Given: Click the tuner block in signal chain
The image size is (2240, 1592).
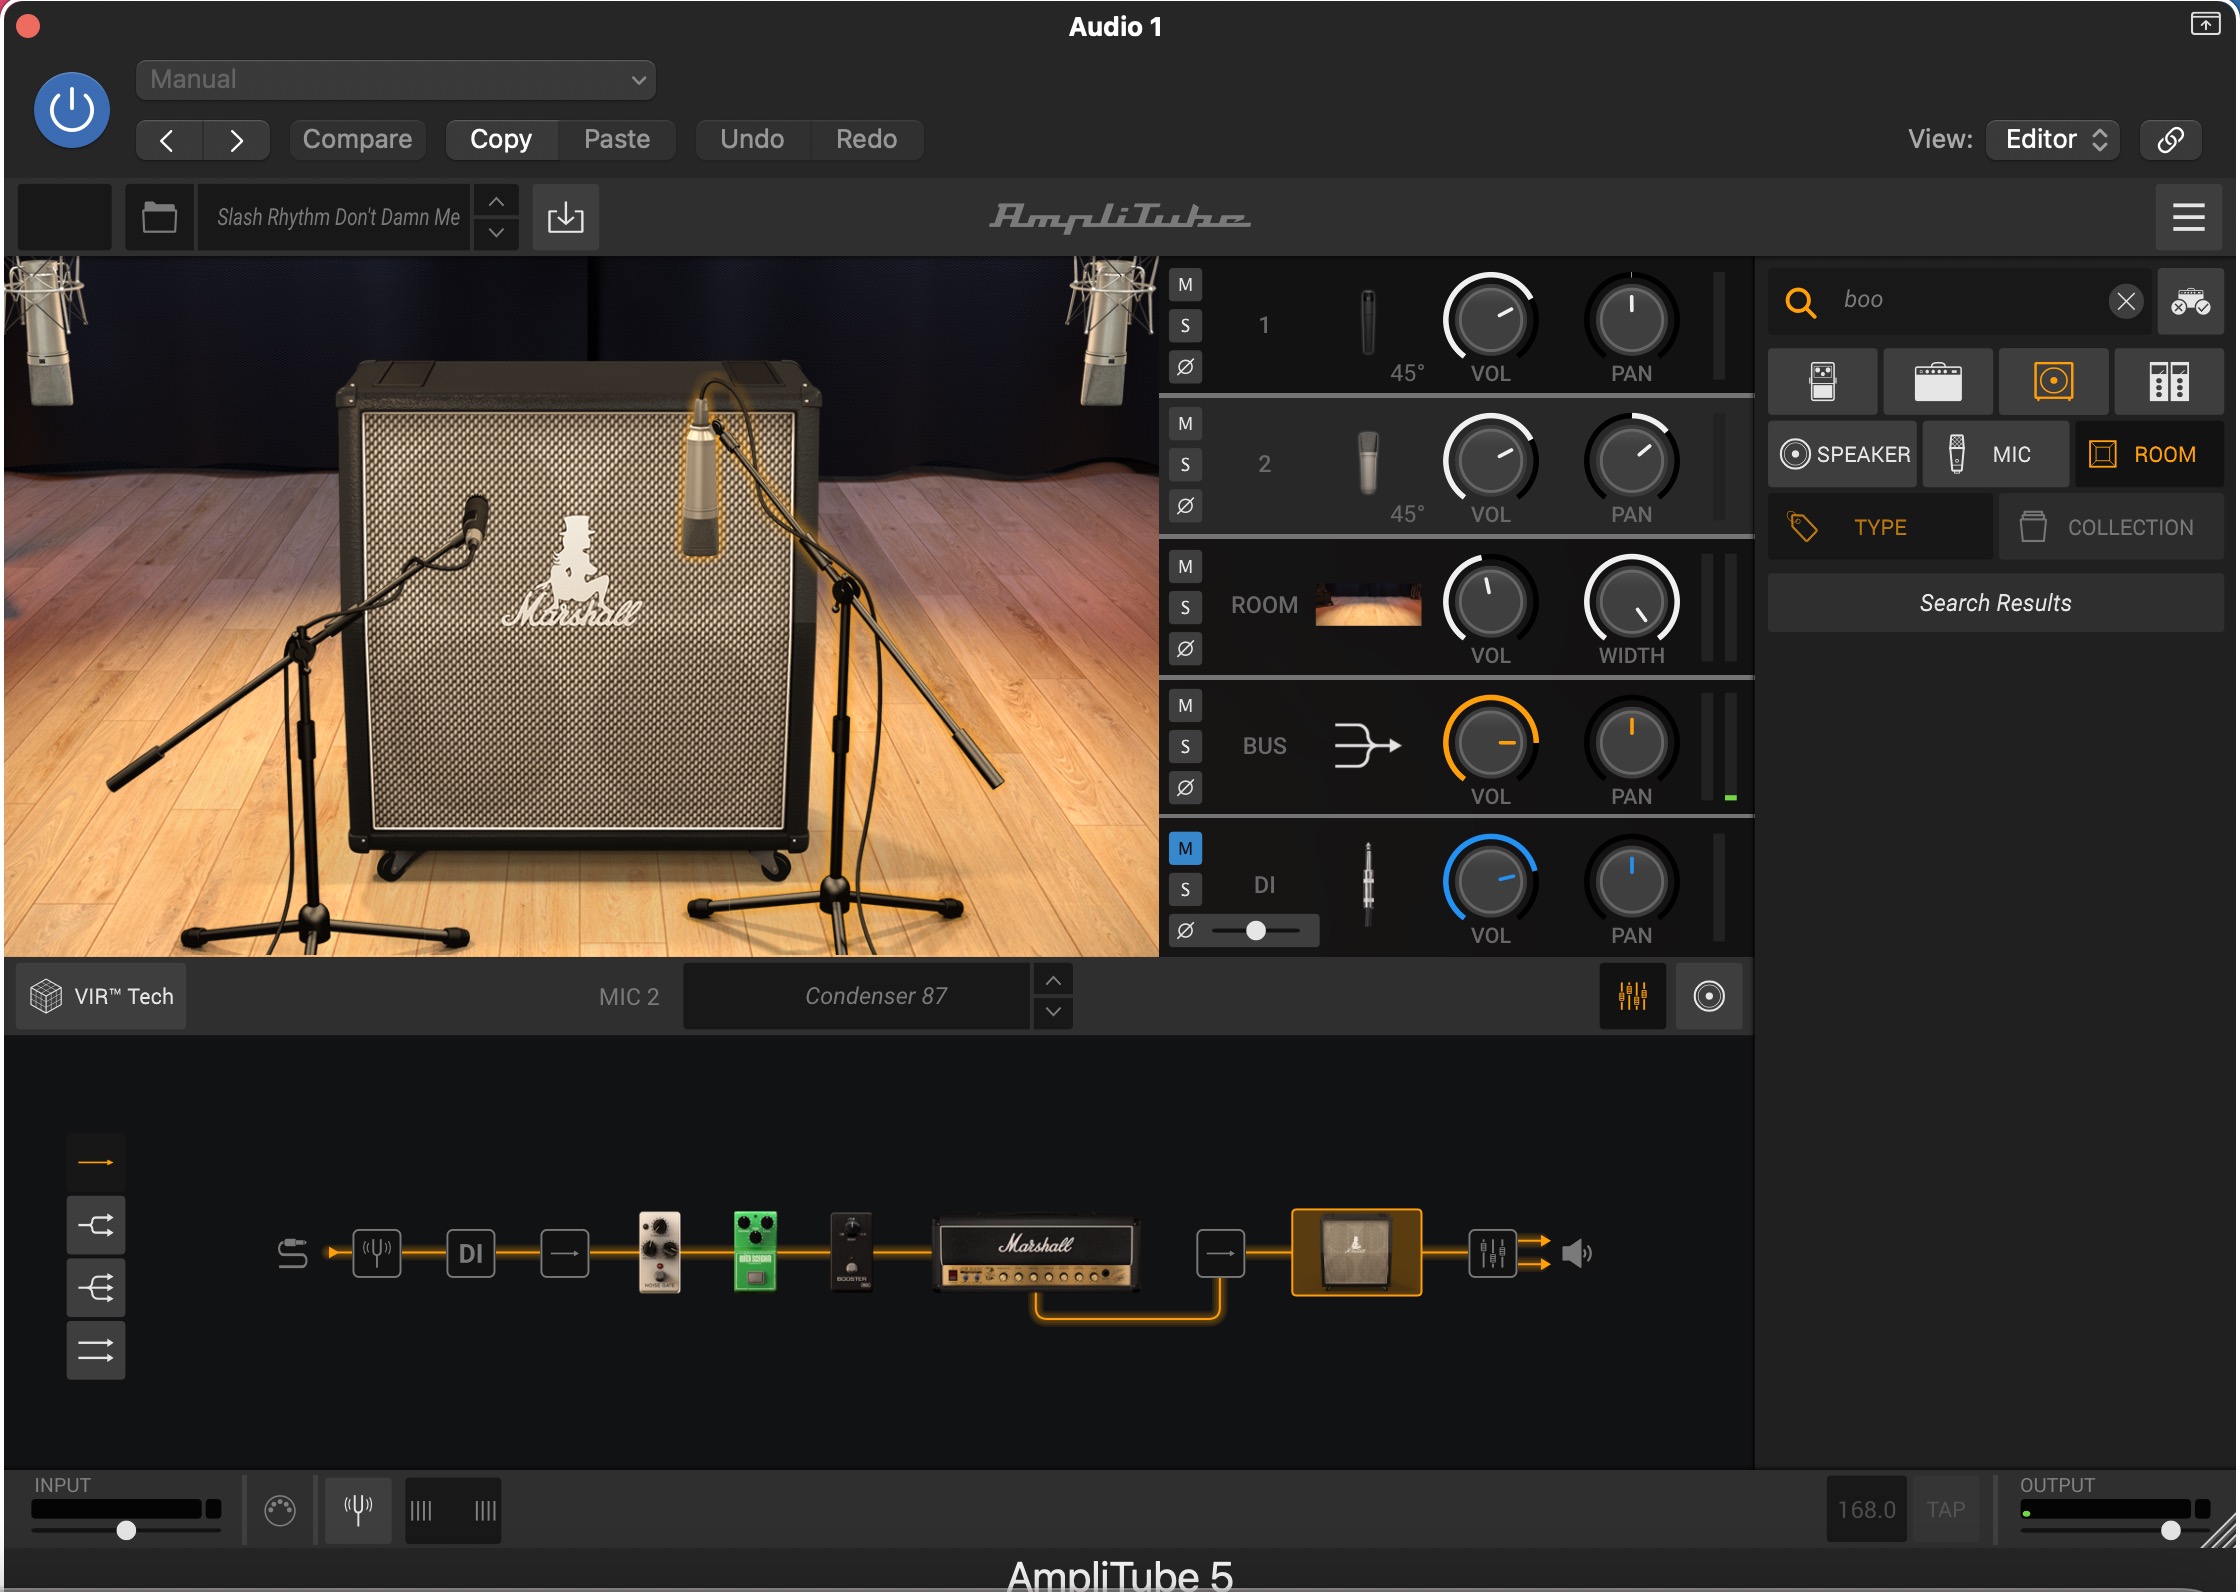Looking at the screenshot, I should [x=377, y=1253].
